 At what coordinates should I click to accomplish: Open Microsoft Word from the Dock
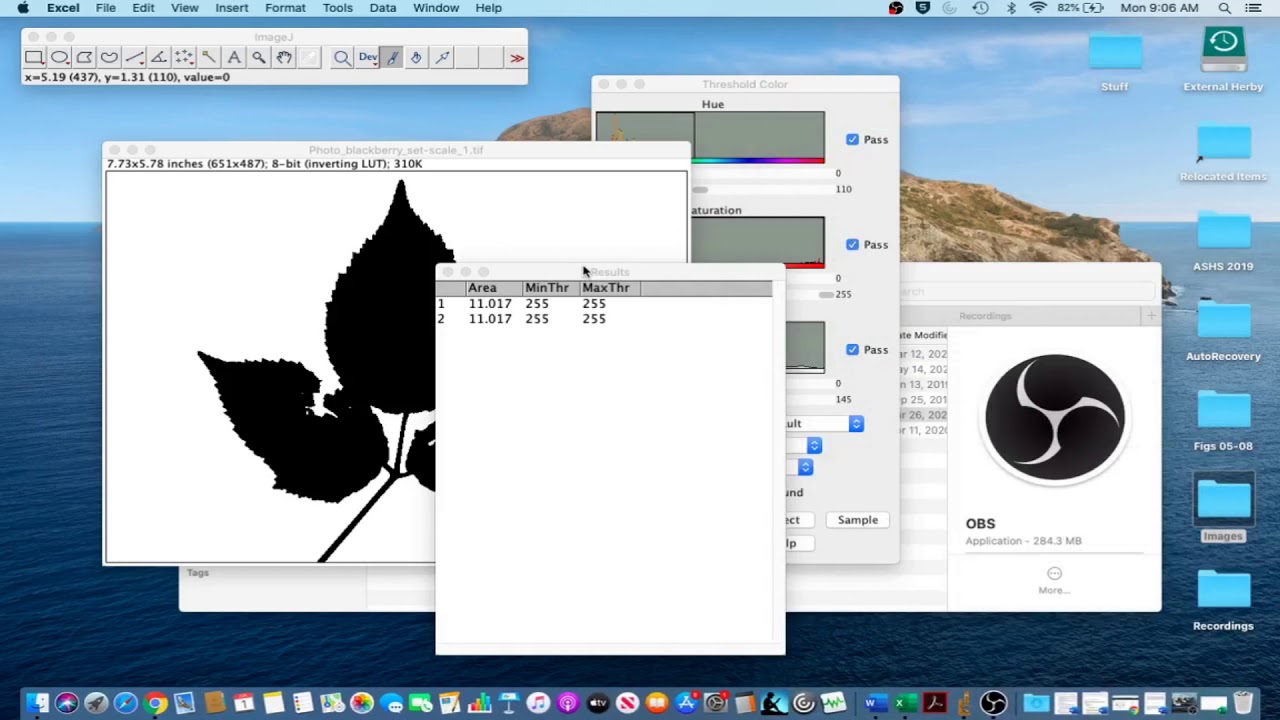point(876,703)
